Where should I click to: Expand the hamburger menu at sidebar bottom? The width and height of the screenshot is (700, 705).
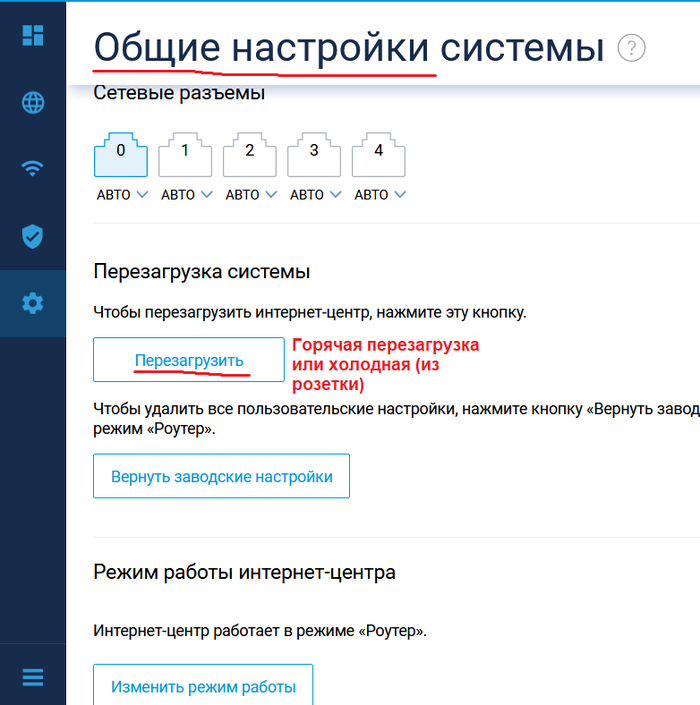(x=33, y=677)
